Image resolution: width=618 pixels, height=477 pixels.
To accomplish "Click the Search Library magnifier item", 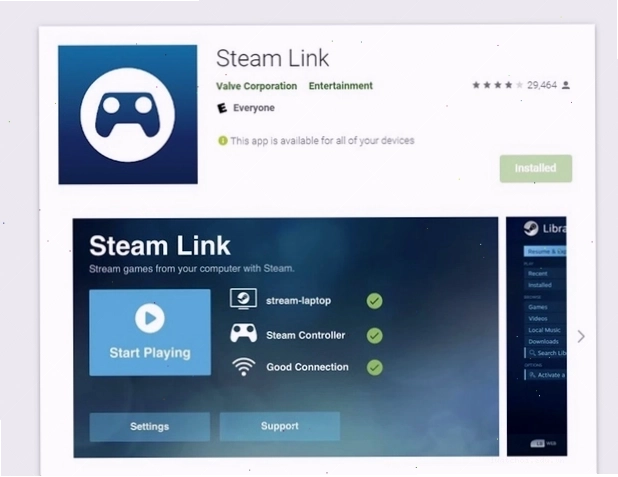I will 545,353.
